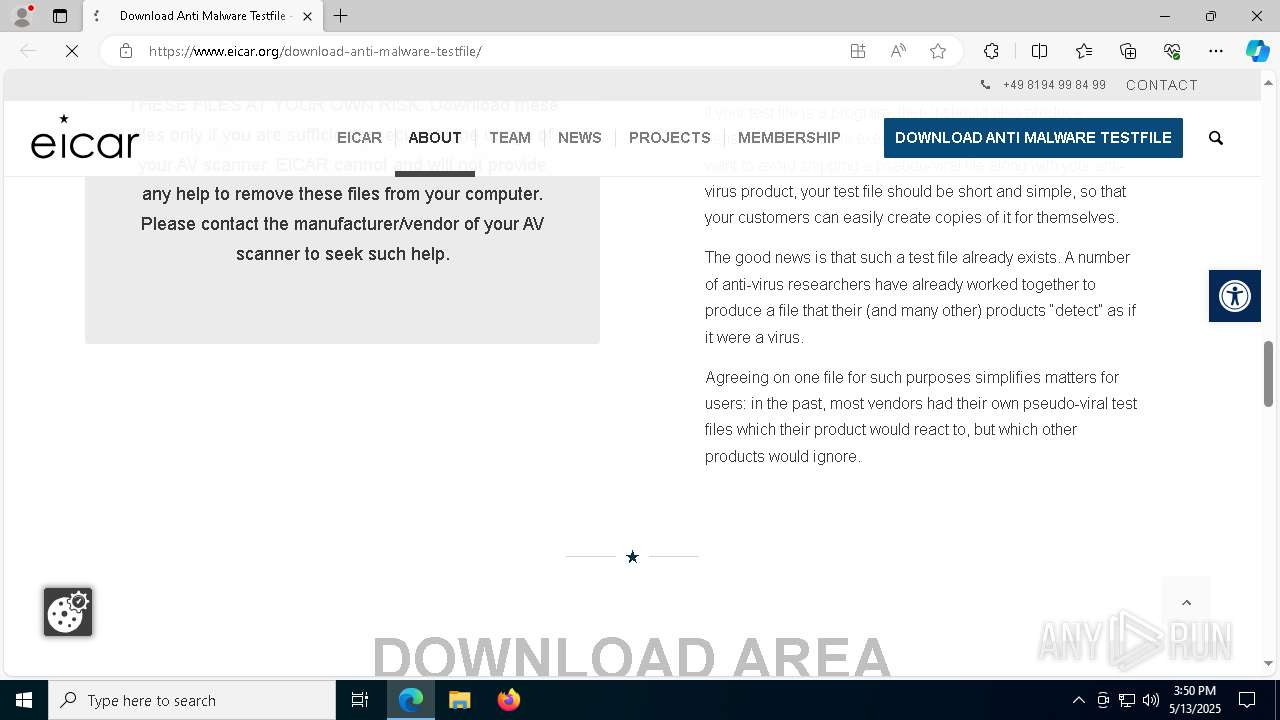Open the TEAM menu item
Viewport: 1280px width, 720px height.
(510, 138)
